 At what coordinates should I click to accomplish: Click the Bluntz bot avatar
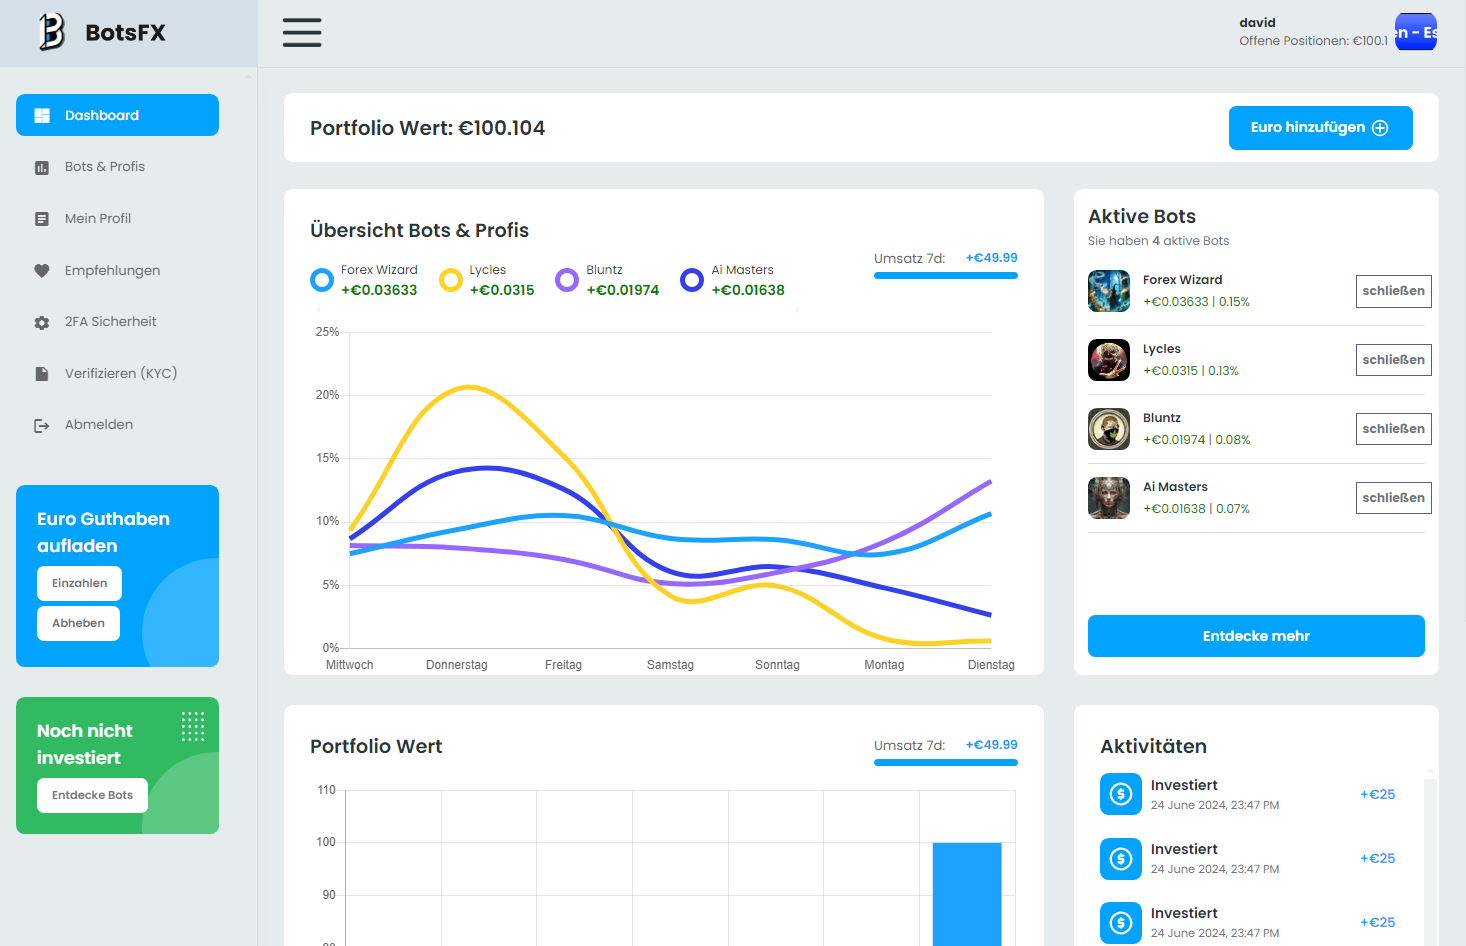pyautogui.click(x=1109, y=429)
